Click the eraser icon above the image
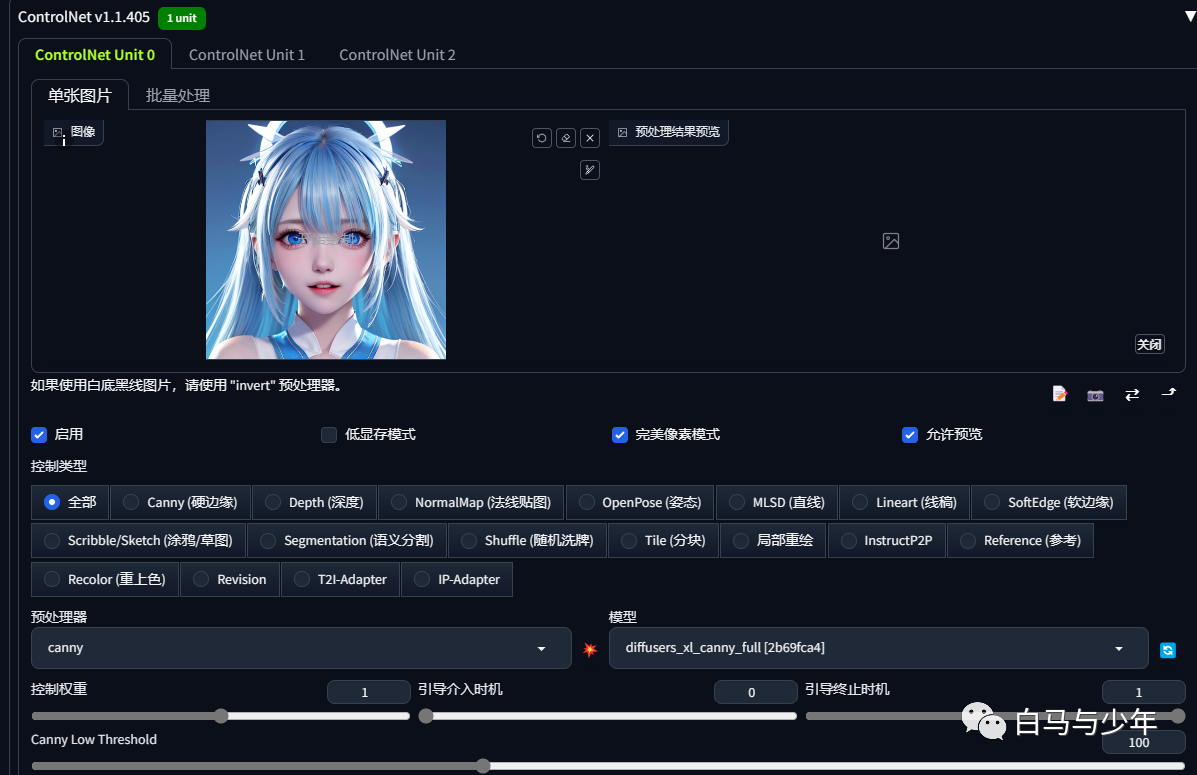Screen dimensions: 1197x775 point(566,138)
